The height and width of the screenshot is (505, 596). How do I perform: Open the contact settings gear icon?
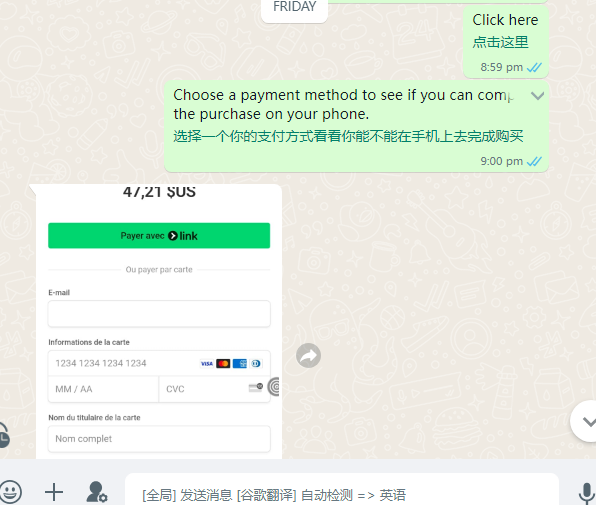pyautogui.click(x=97, y=492)
